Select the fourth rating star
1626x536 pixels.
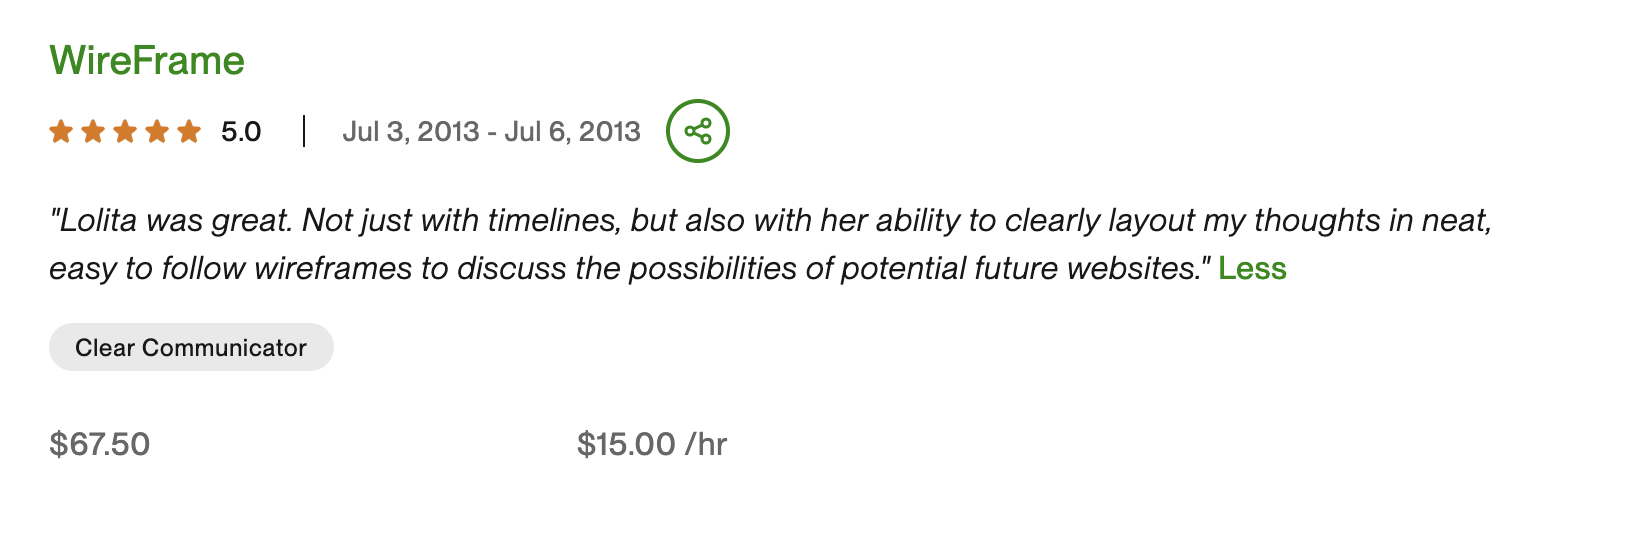157,131
